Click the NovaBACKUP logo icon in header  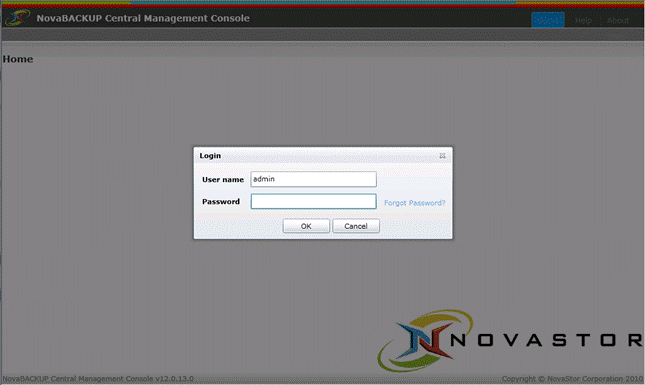pyautogui.click(x=17, y=18)
